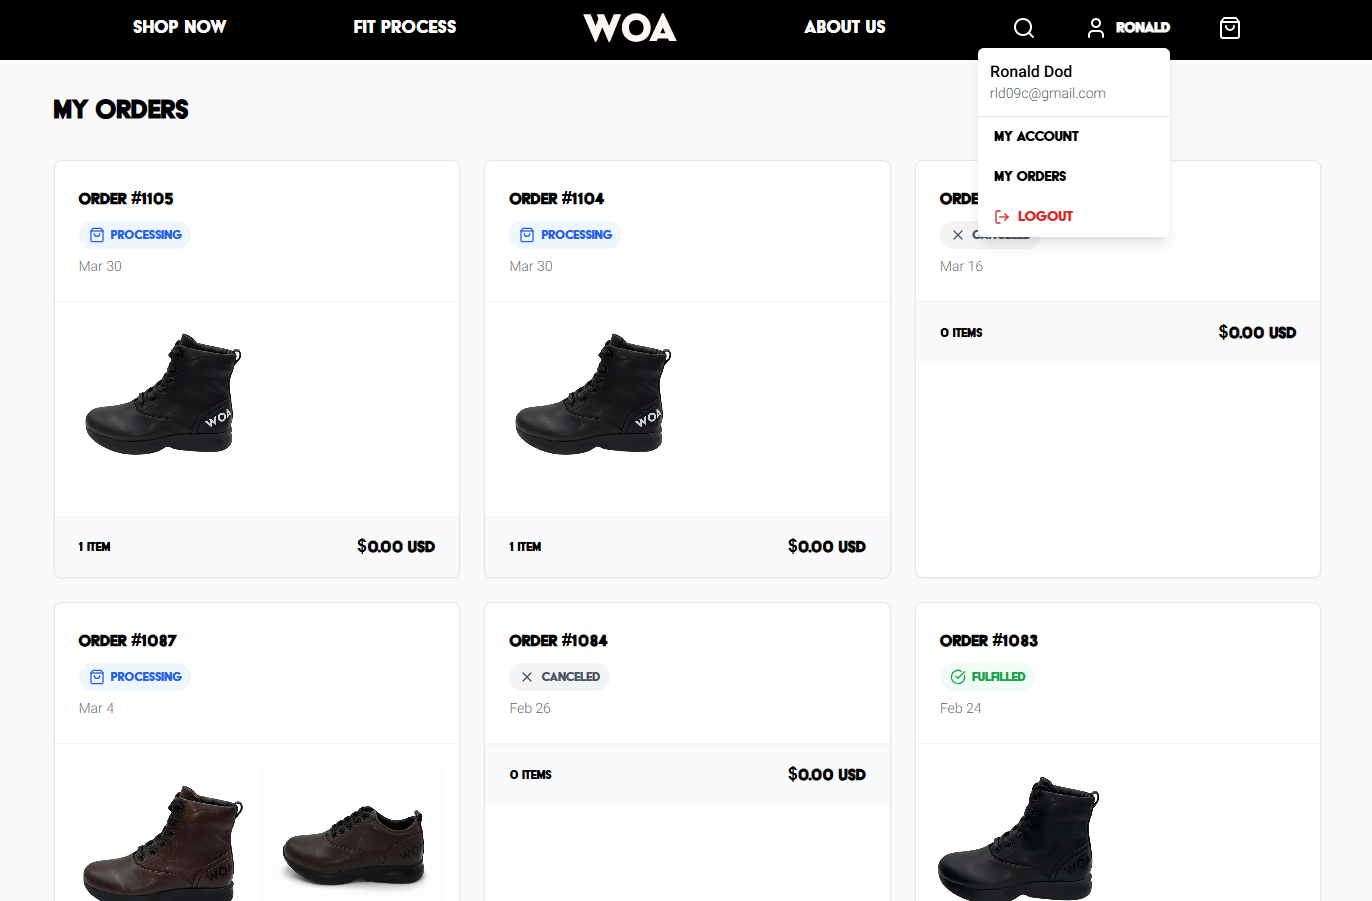Click the checkmark icon on FULFILLED badge
The image size is (1372, 901).
(x=956, y=676)
